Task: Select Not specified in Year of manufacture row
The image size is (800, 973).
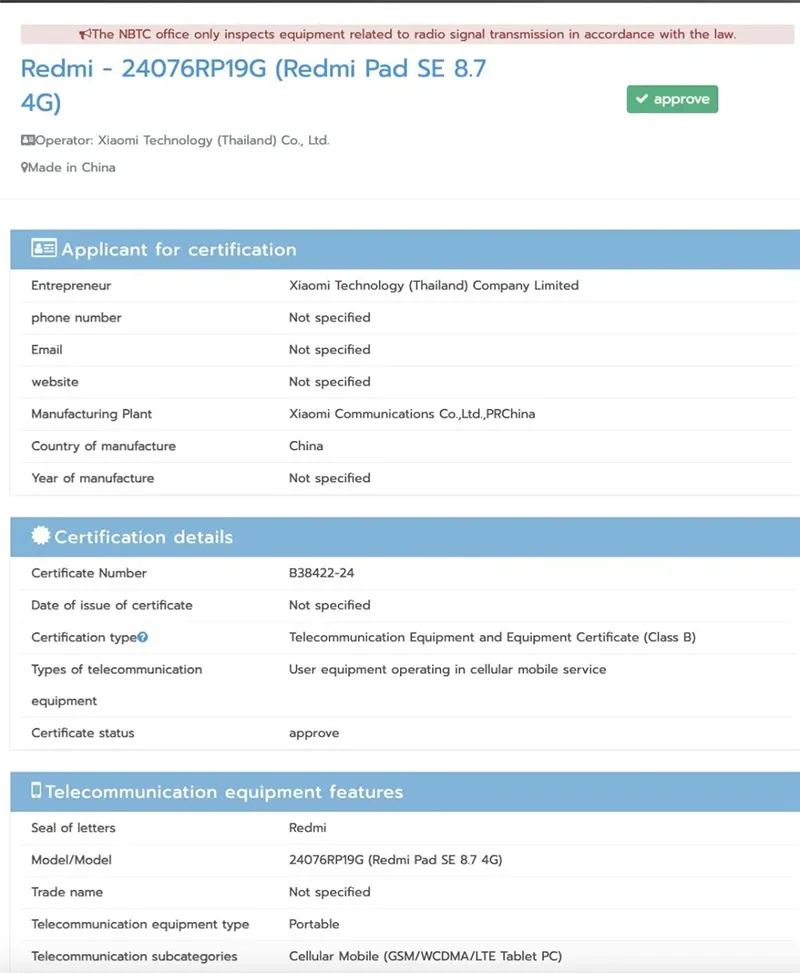Action: pyautogui.click(x=330, y=478)
